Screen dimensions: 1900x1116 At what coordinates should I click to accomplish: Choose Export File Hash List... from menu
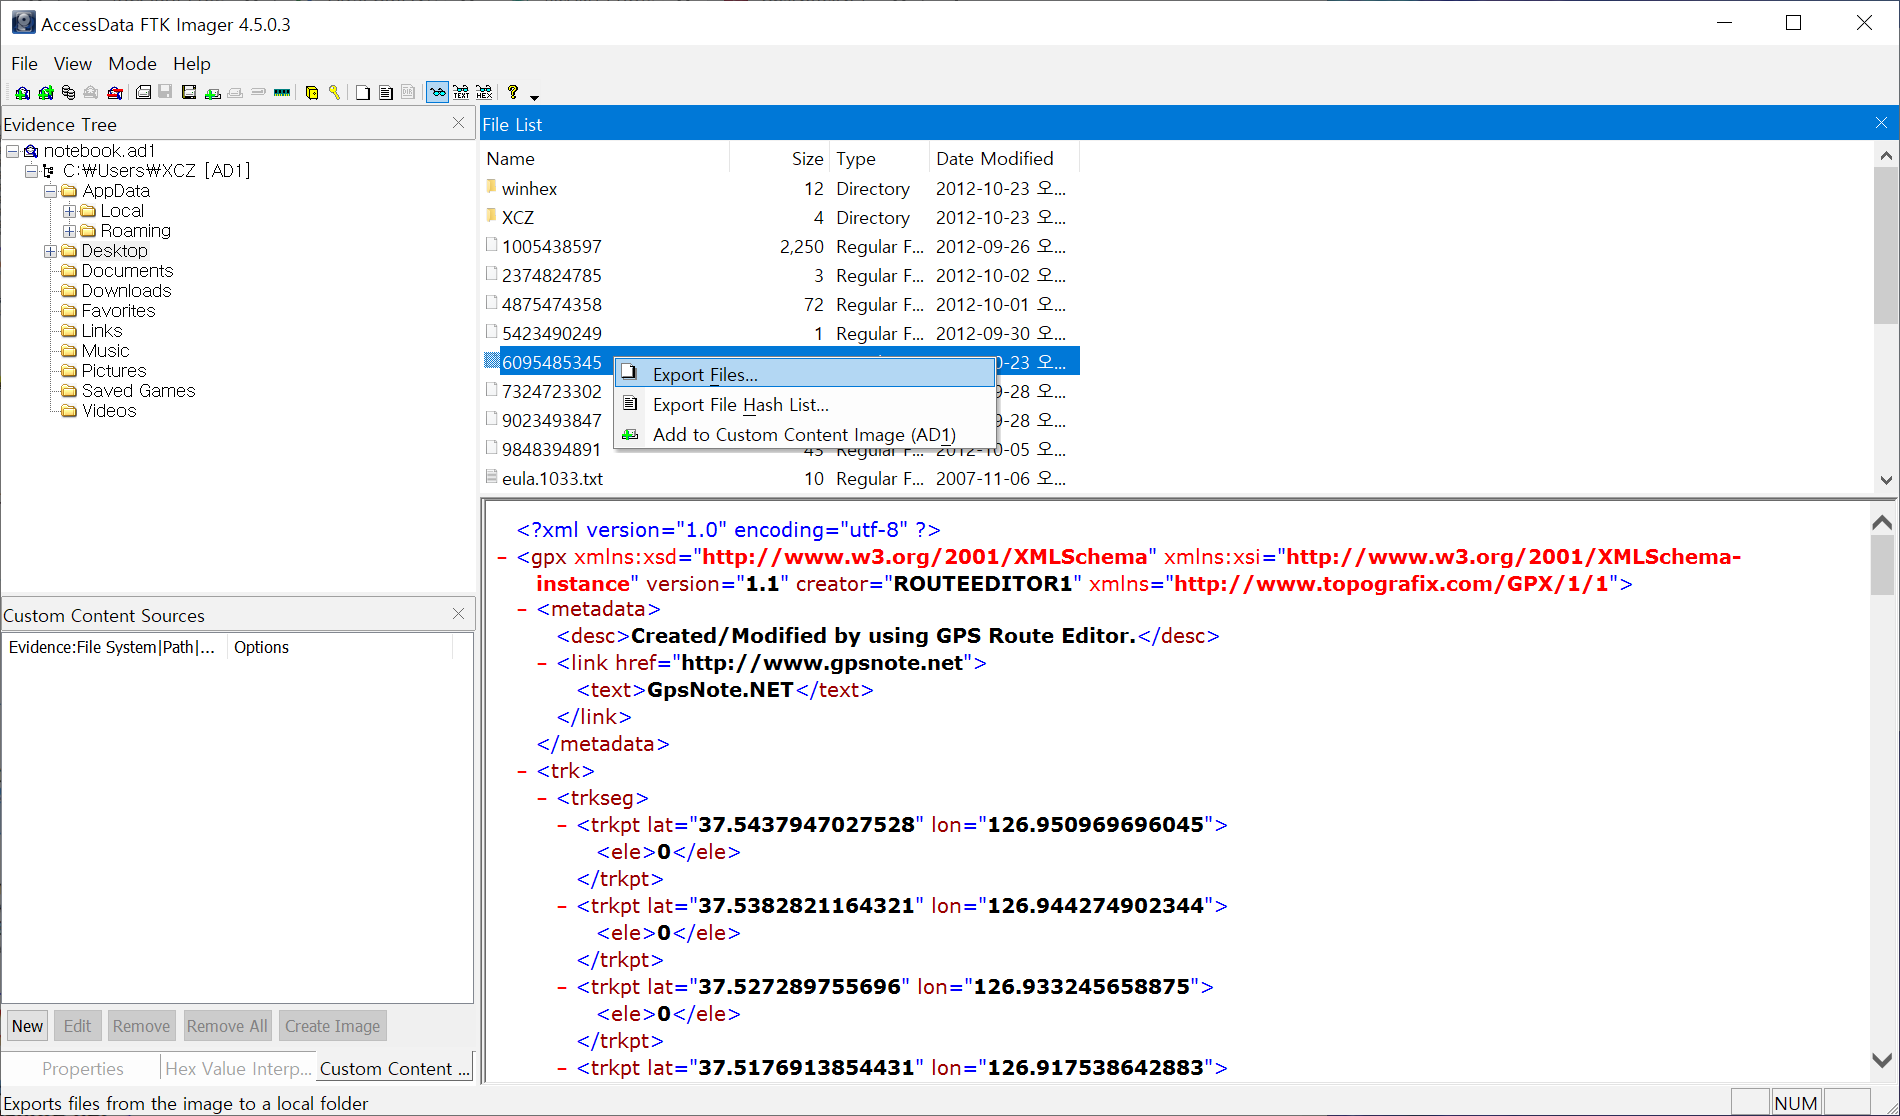pos(805,404)
